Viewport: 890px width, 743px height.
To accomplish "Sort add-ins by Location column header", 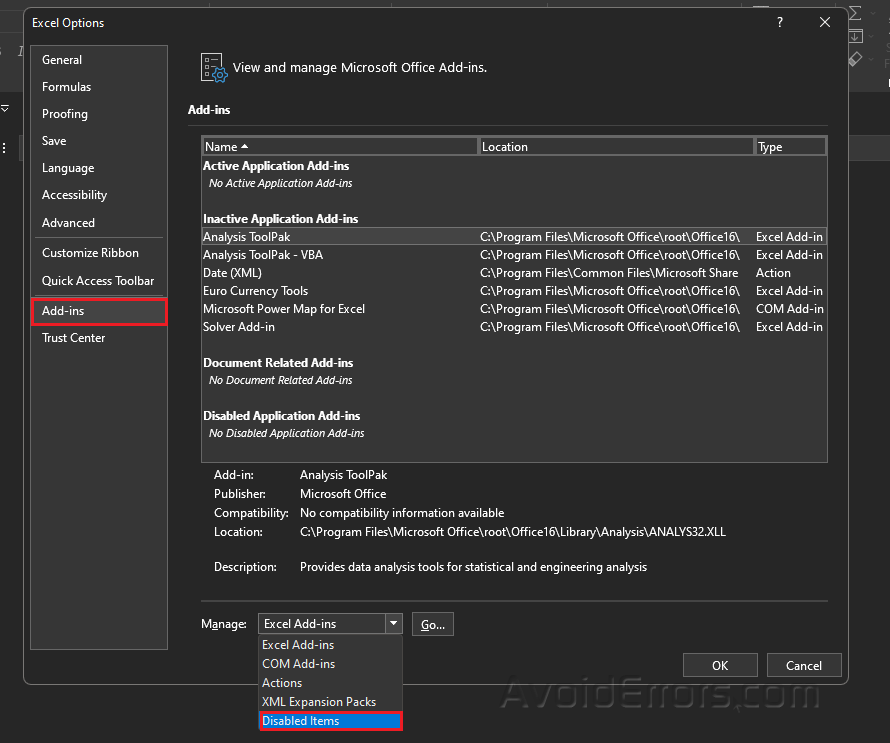I will tap(616, 147).
